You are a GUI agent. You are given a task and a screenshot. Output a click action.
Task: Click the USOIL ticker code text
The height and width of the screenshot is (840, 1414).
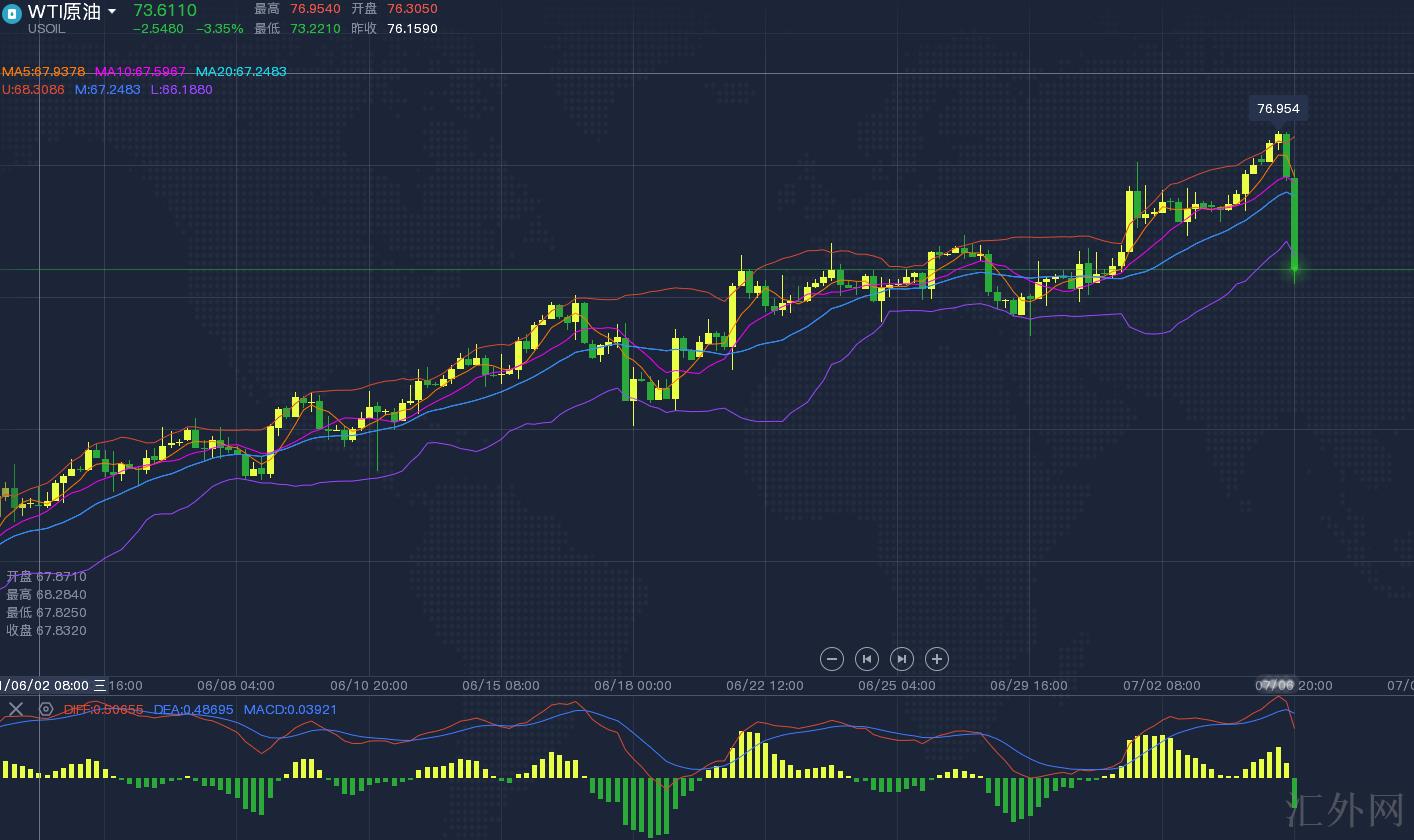[x=46, y=29]
